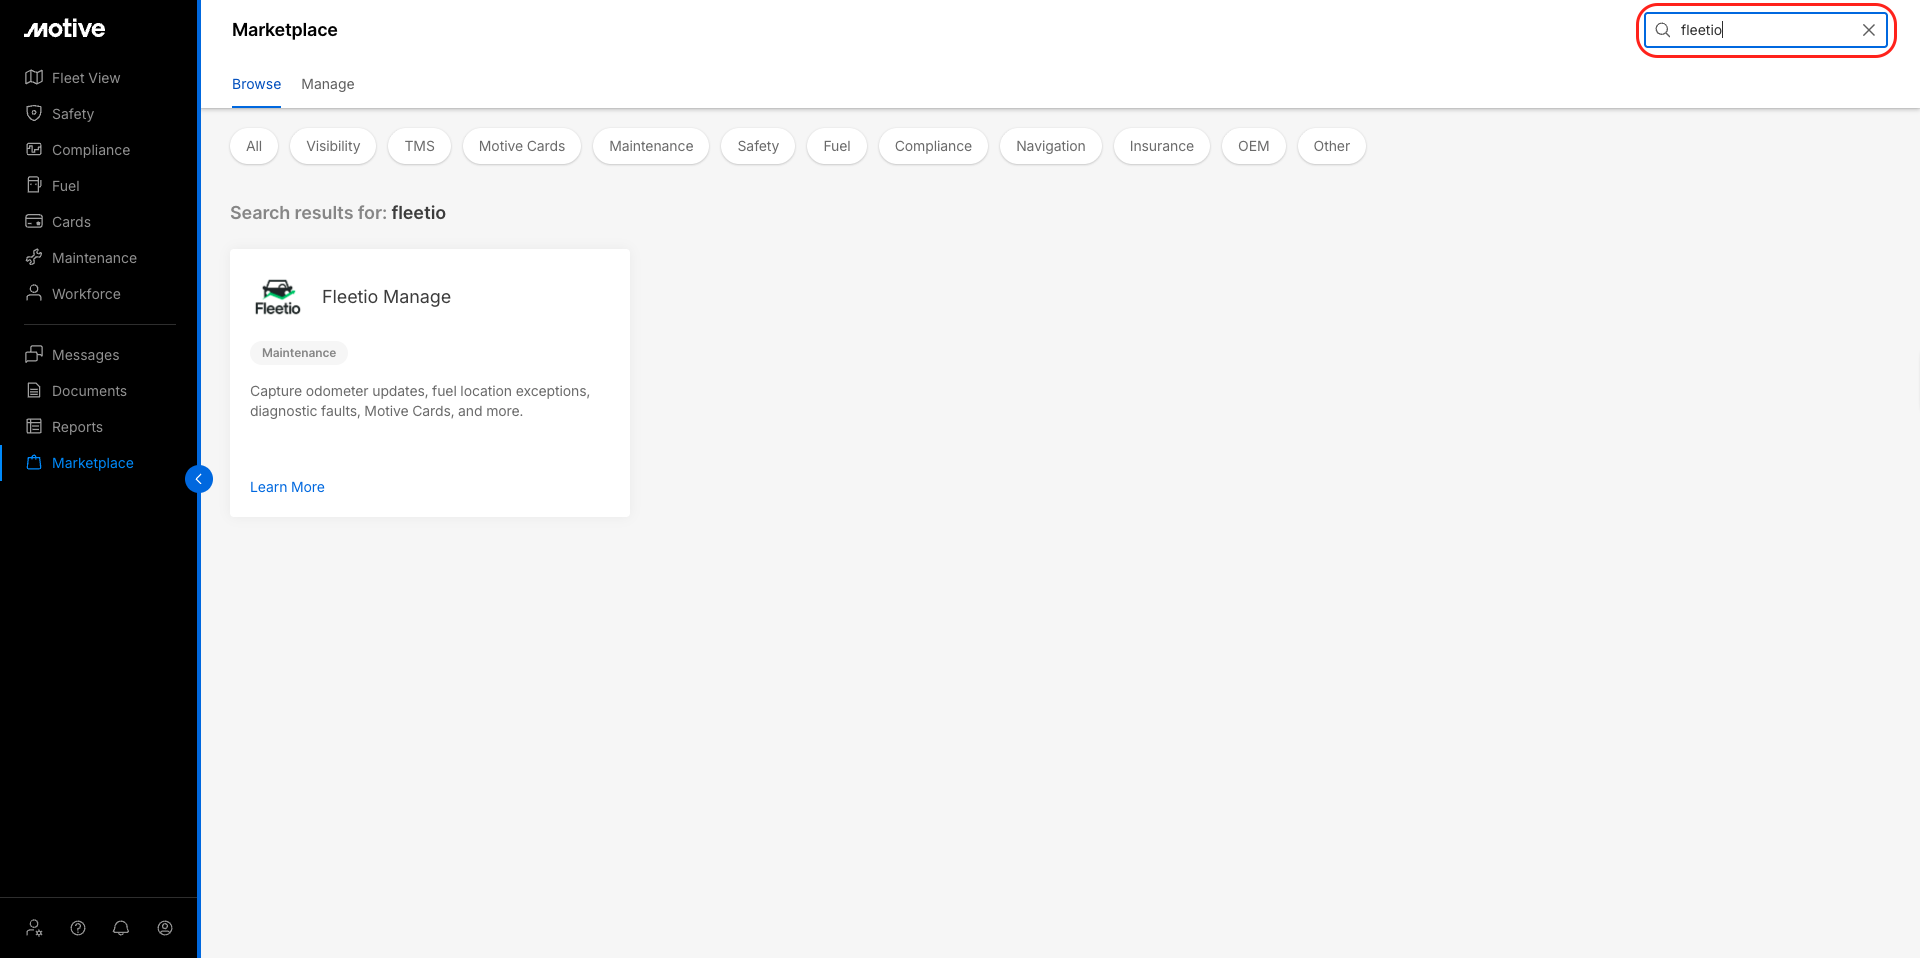This screenshot has height=958, width=1920.
Task: Filter by Safety category chip
Action: click(758, 146)
